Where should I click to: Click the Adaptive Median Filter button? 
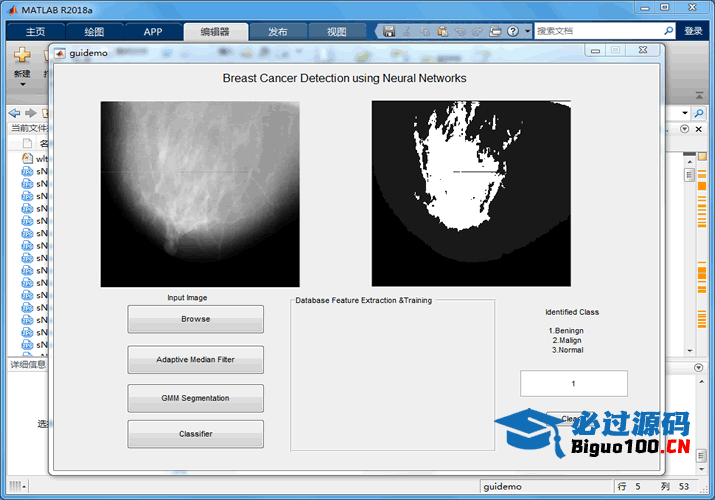point(196,360)
